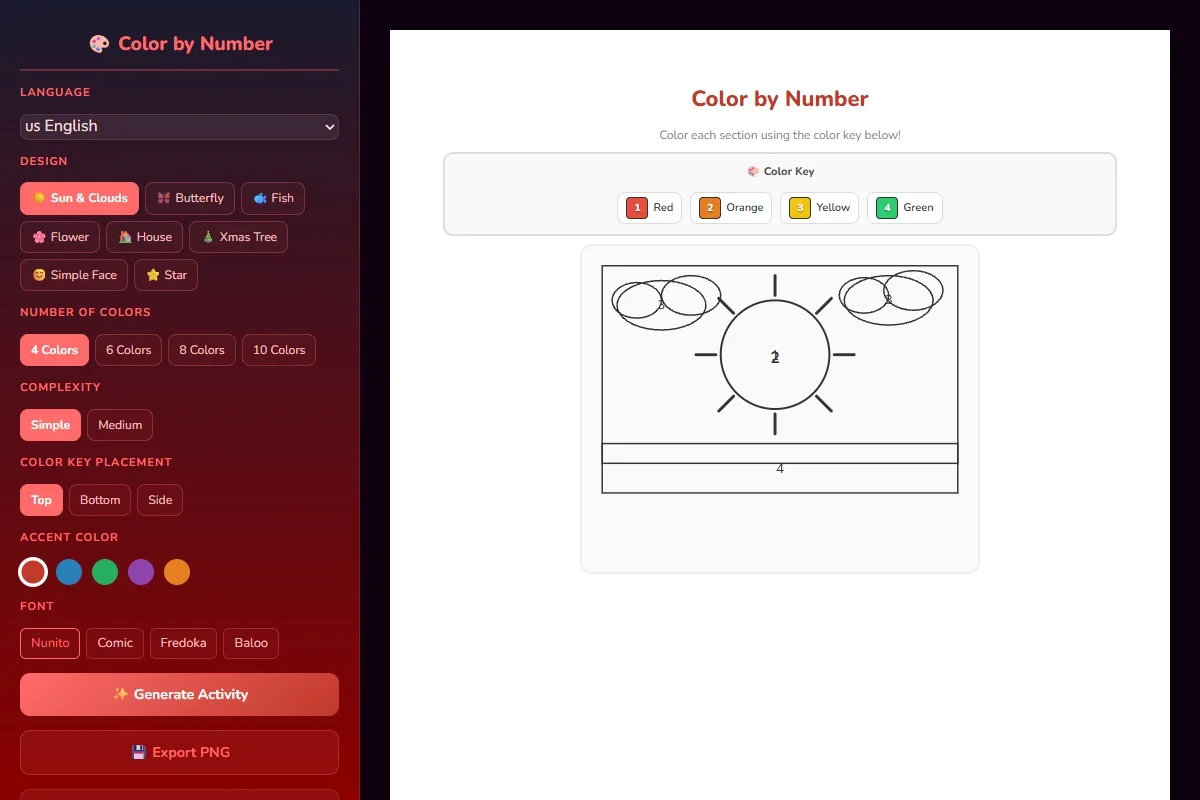Click the sun circle in the drawing
Screen dimensions: 1200x800
tap(775, 355)
